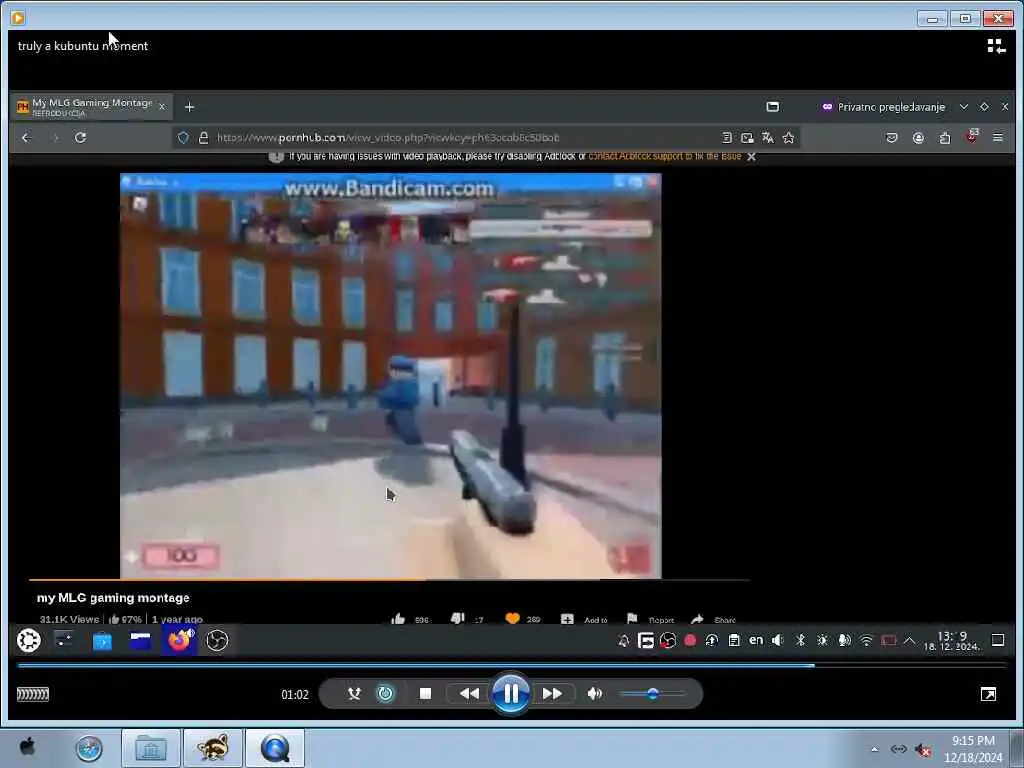Click the padlock site info icon
Viewport: 1024px width, 768px height.
204,138
